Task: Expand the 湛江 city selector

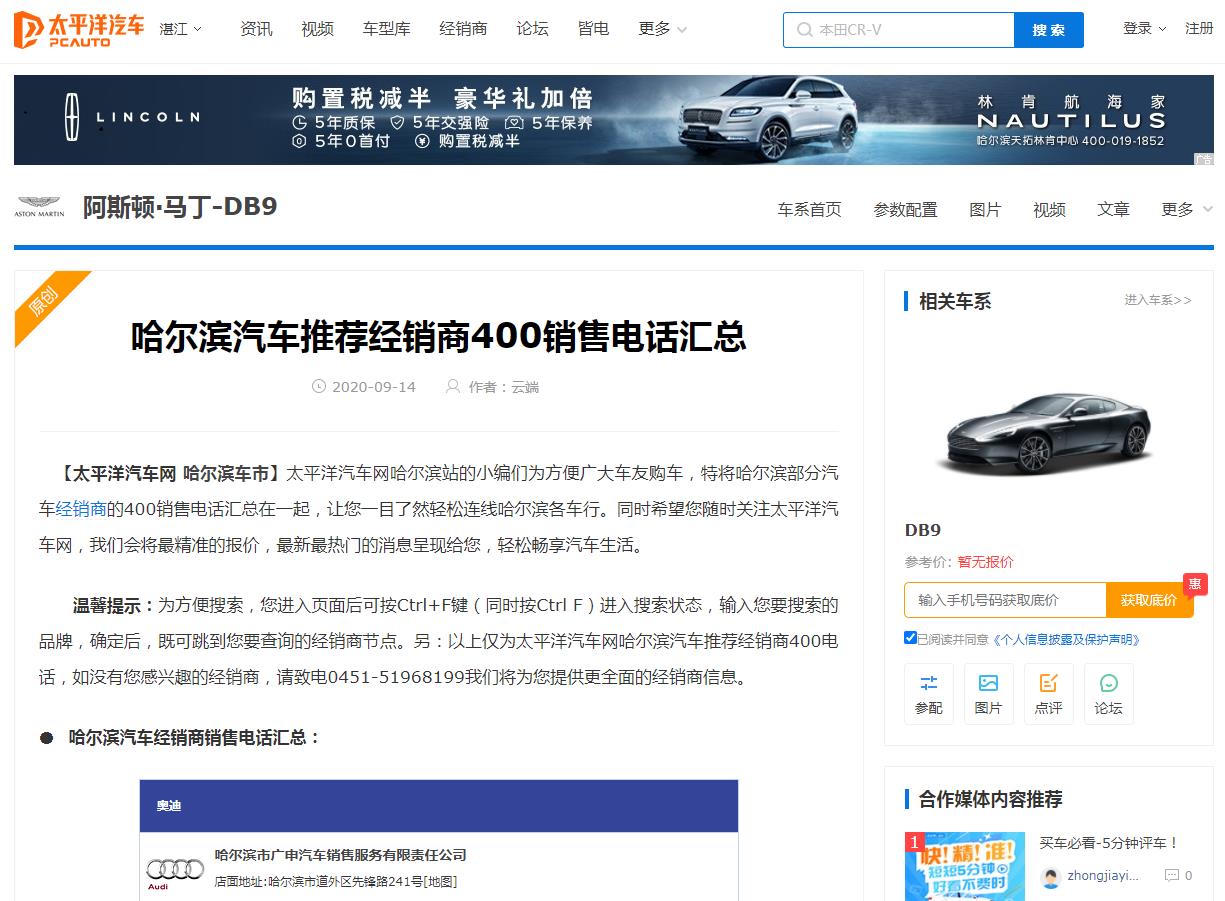Action: 181,29
